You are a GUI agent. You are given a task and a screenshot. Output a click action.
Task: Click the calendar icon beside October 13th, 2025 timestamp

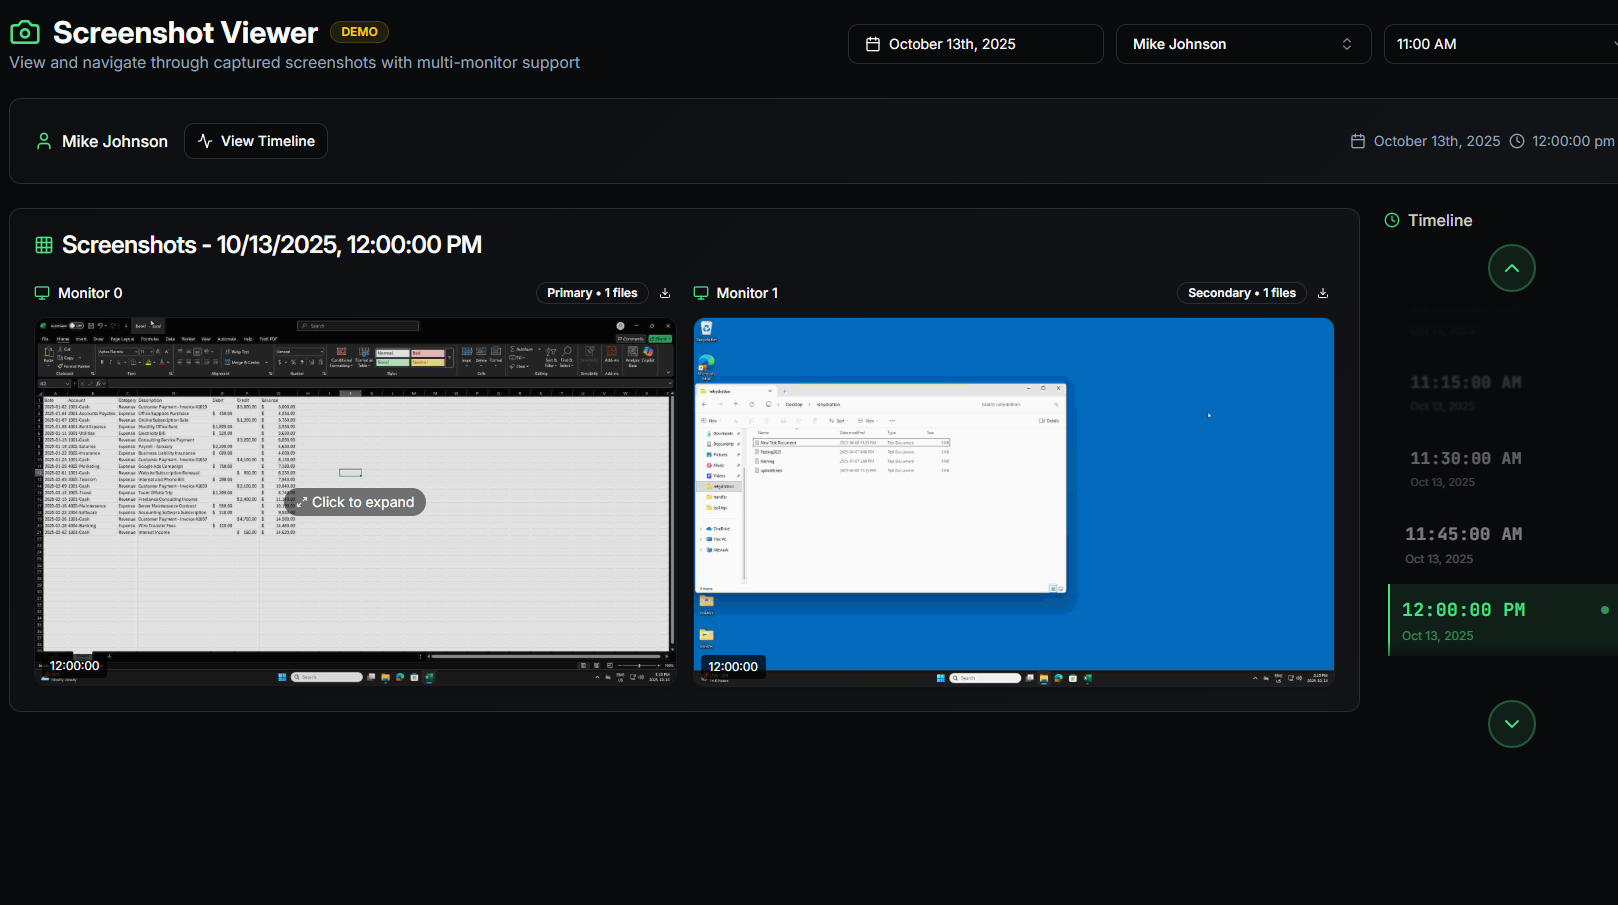pos(1356,141)
